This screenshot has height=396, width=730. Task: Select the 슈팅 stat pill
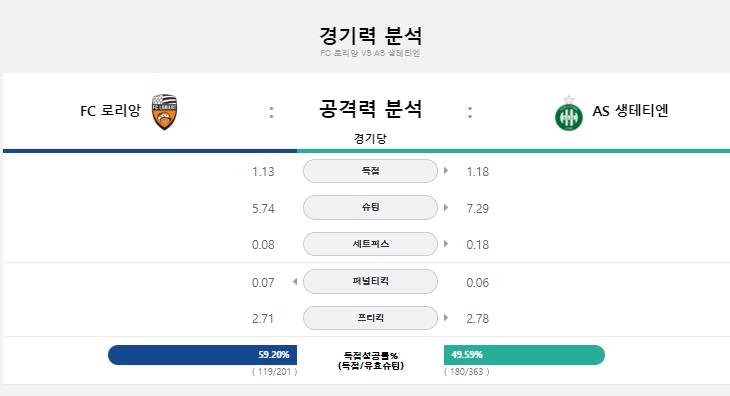coord(370,208)
